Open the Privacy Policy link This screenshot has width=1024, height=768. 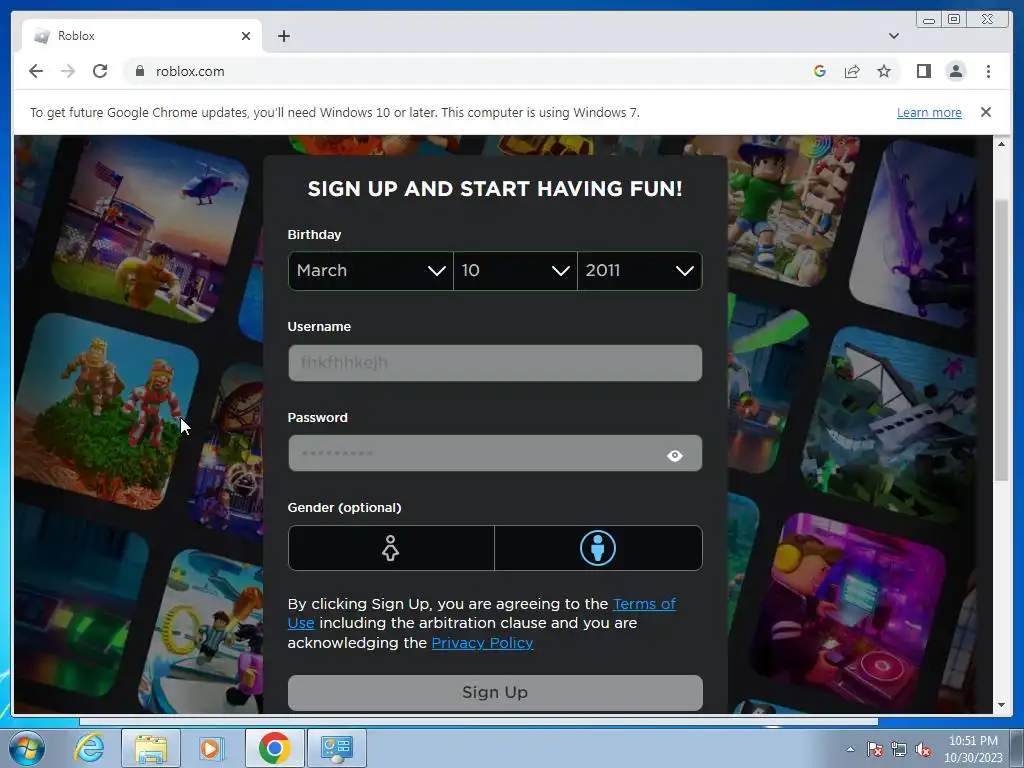point(482,643)
